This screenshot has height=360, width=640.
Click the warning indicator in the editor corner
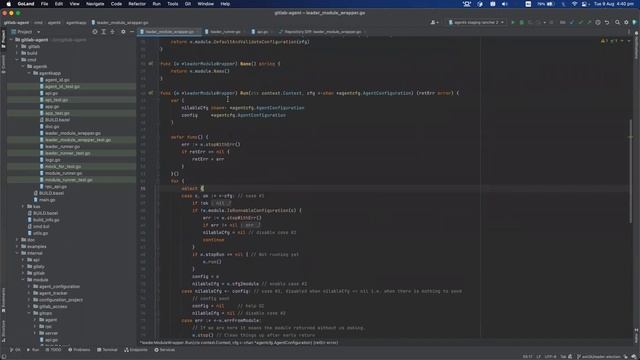[604, 41]
